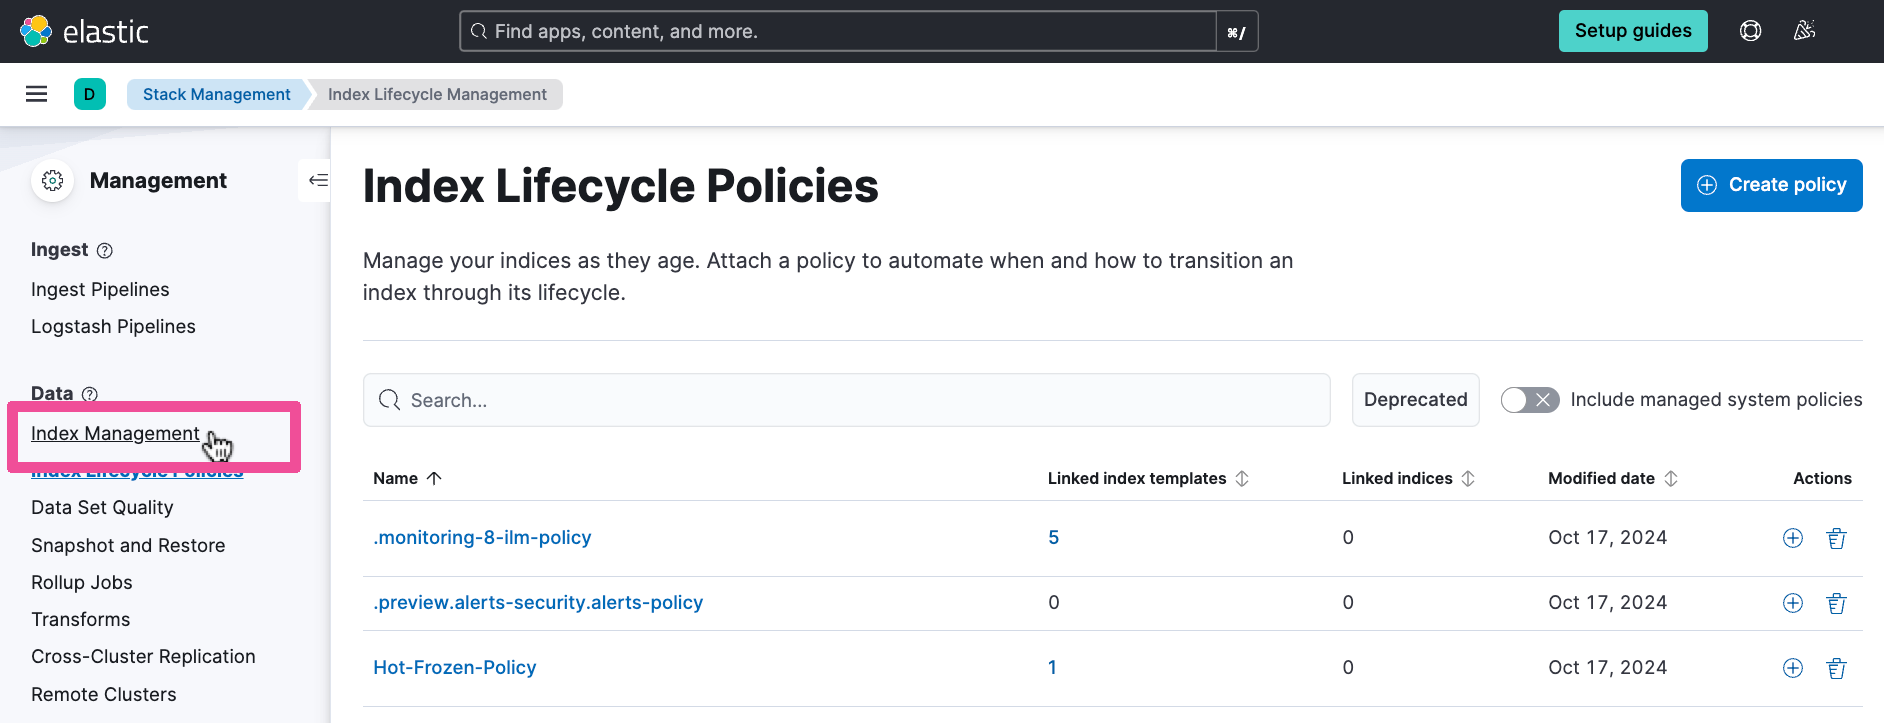Open Data Set Quality
The width and height of the screenshot is (1884, 723).
102,507
